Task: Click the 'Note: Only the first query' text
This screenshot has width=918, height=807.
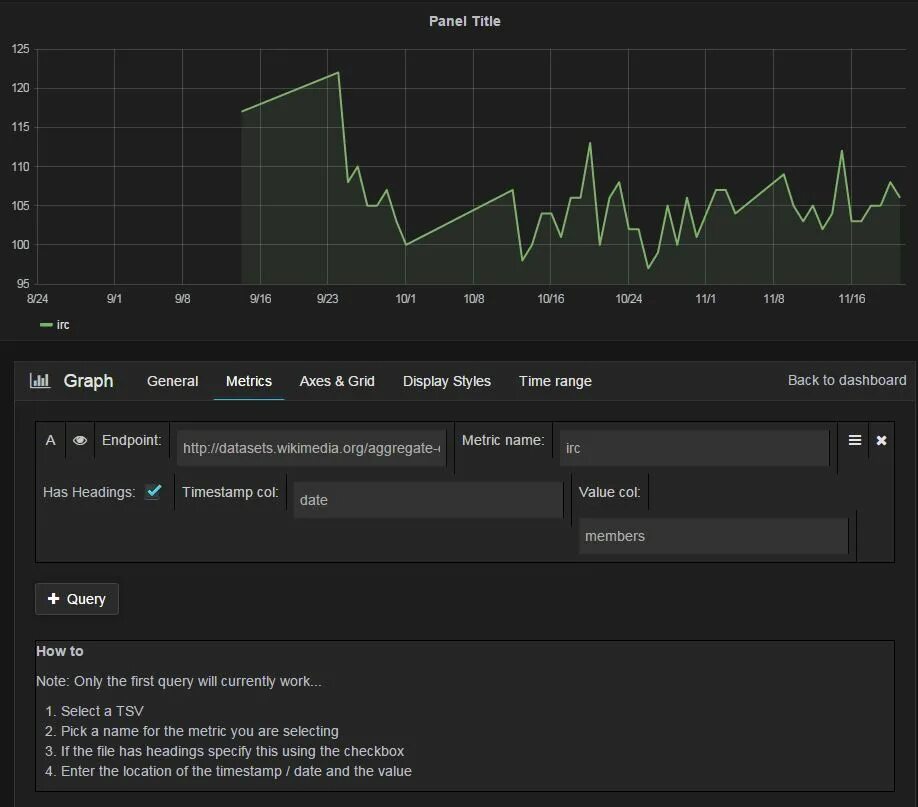Action: click(x=179, y=681)
